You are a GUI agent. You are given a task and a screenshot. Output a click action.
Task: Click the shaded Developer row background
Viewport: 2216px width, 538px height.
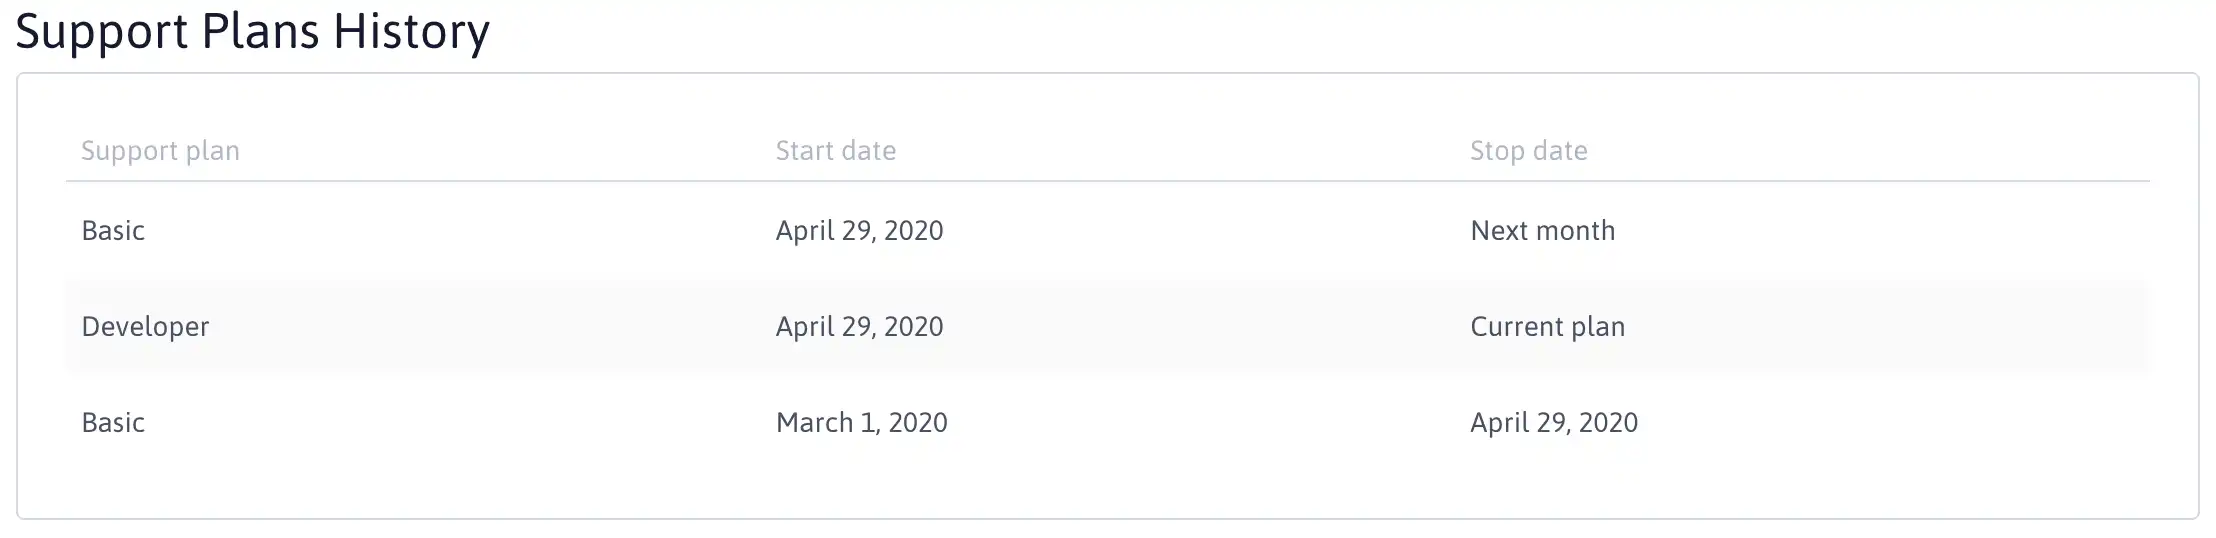1107,327
